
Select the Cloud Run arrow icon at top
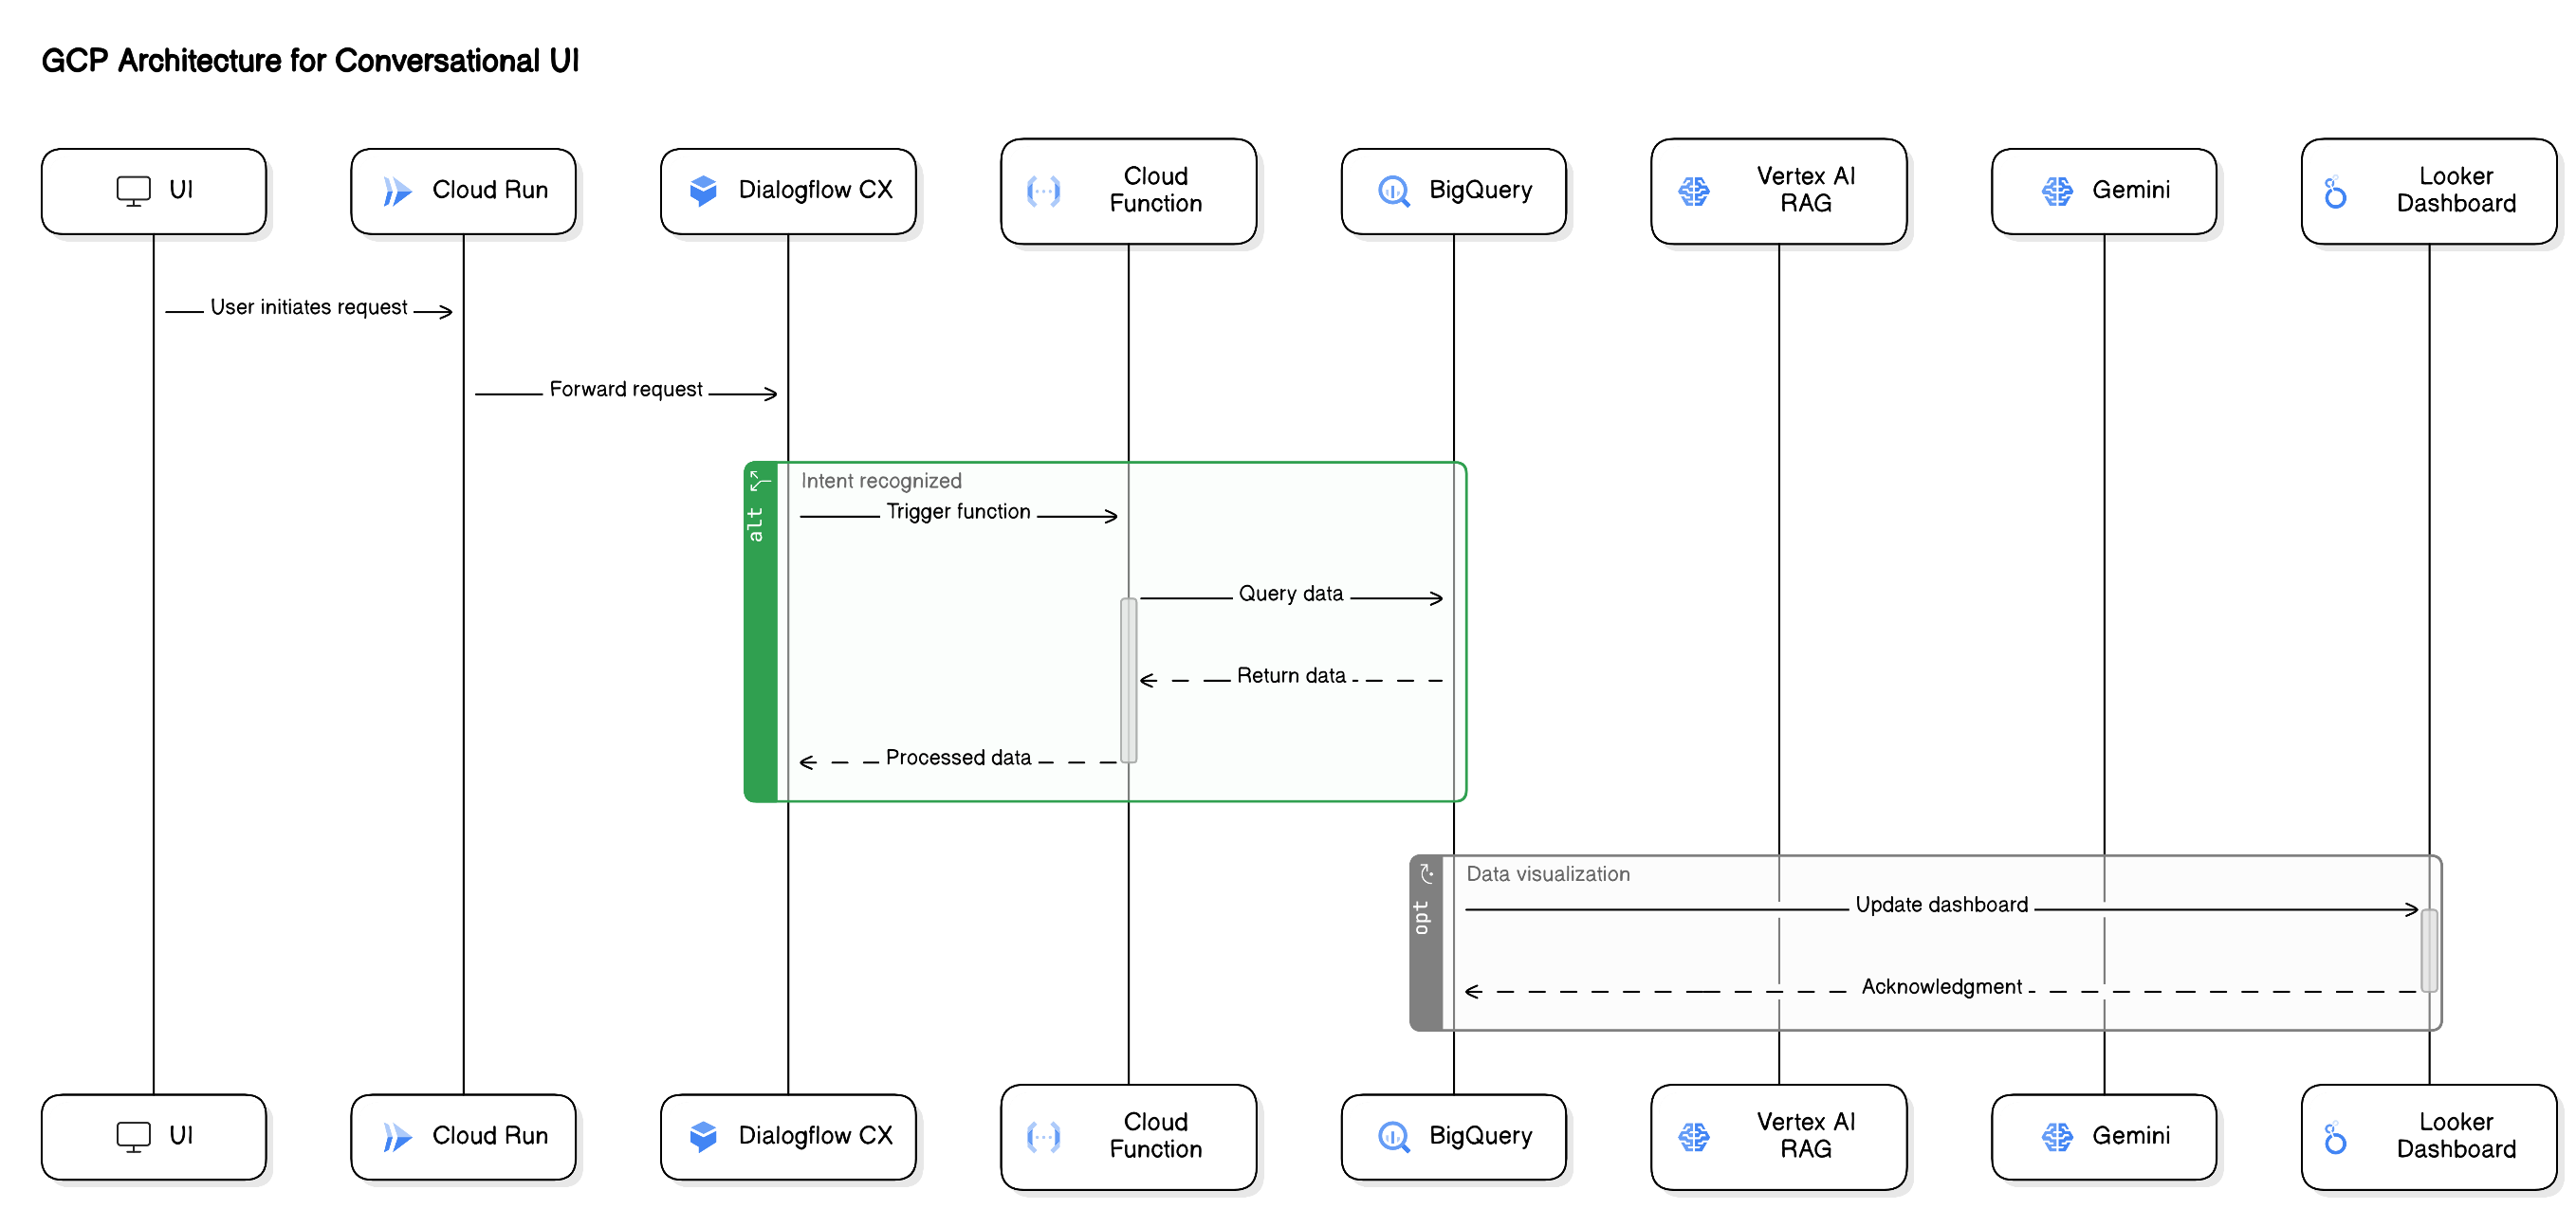[x=398, y=190]
